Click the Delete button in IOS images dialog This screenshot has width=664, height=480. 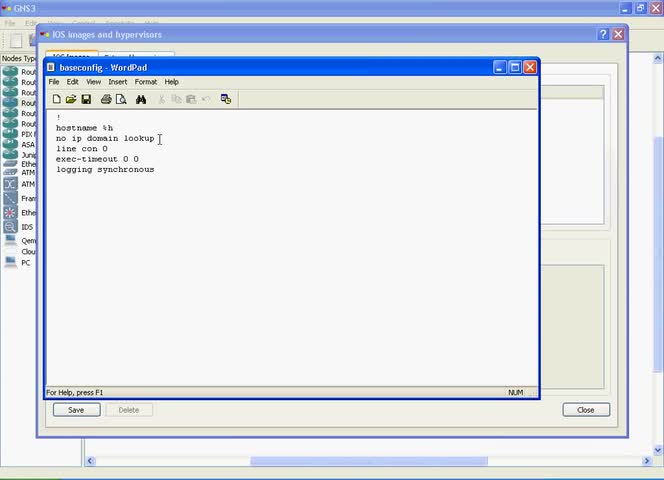click(129, 410)
